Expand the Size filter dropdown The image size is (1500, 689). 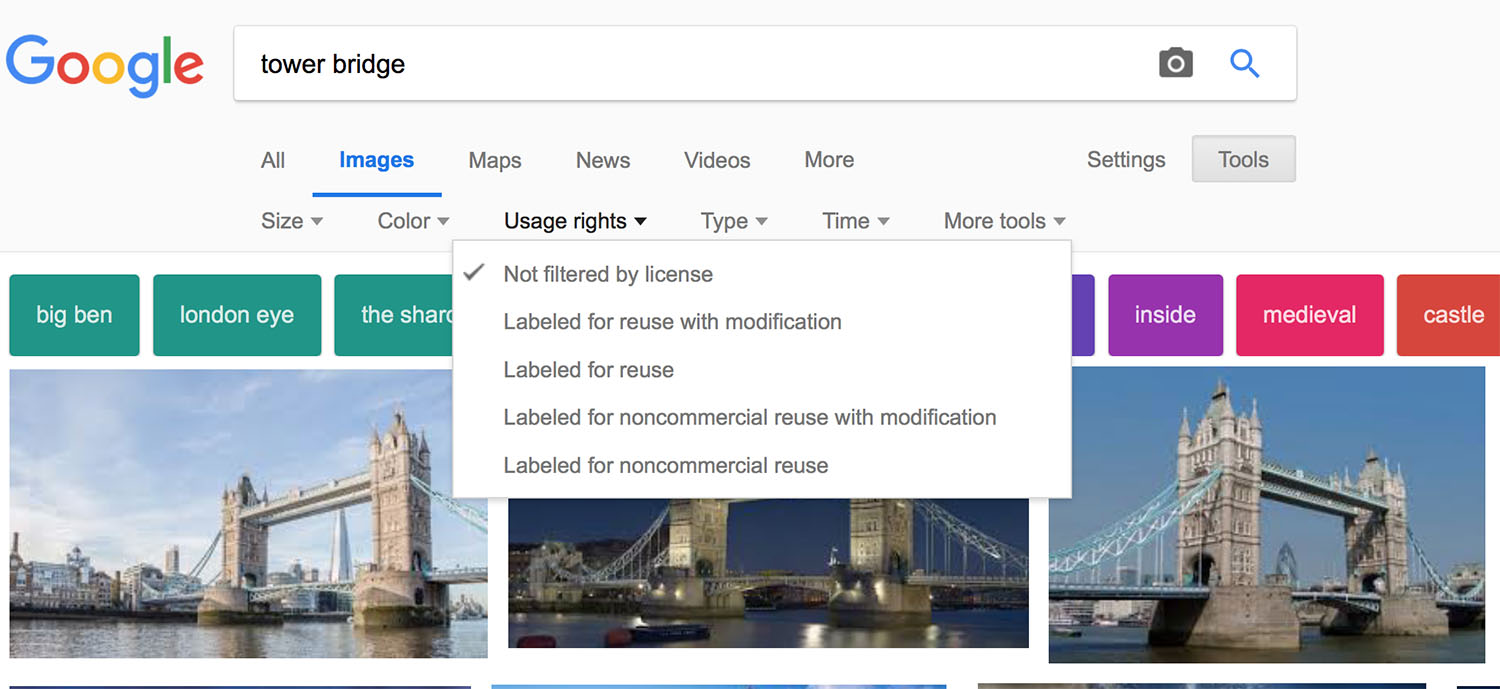click(292, 221)
